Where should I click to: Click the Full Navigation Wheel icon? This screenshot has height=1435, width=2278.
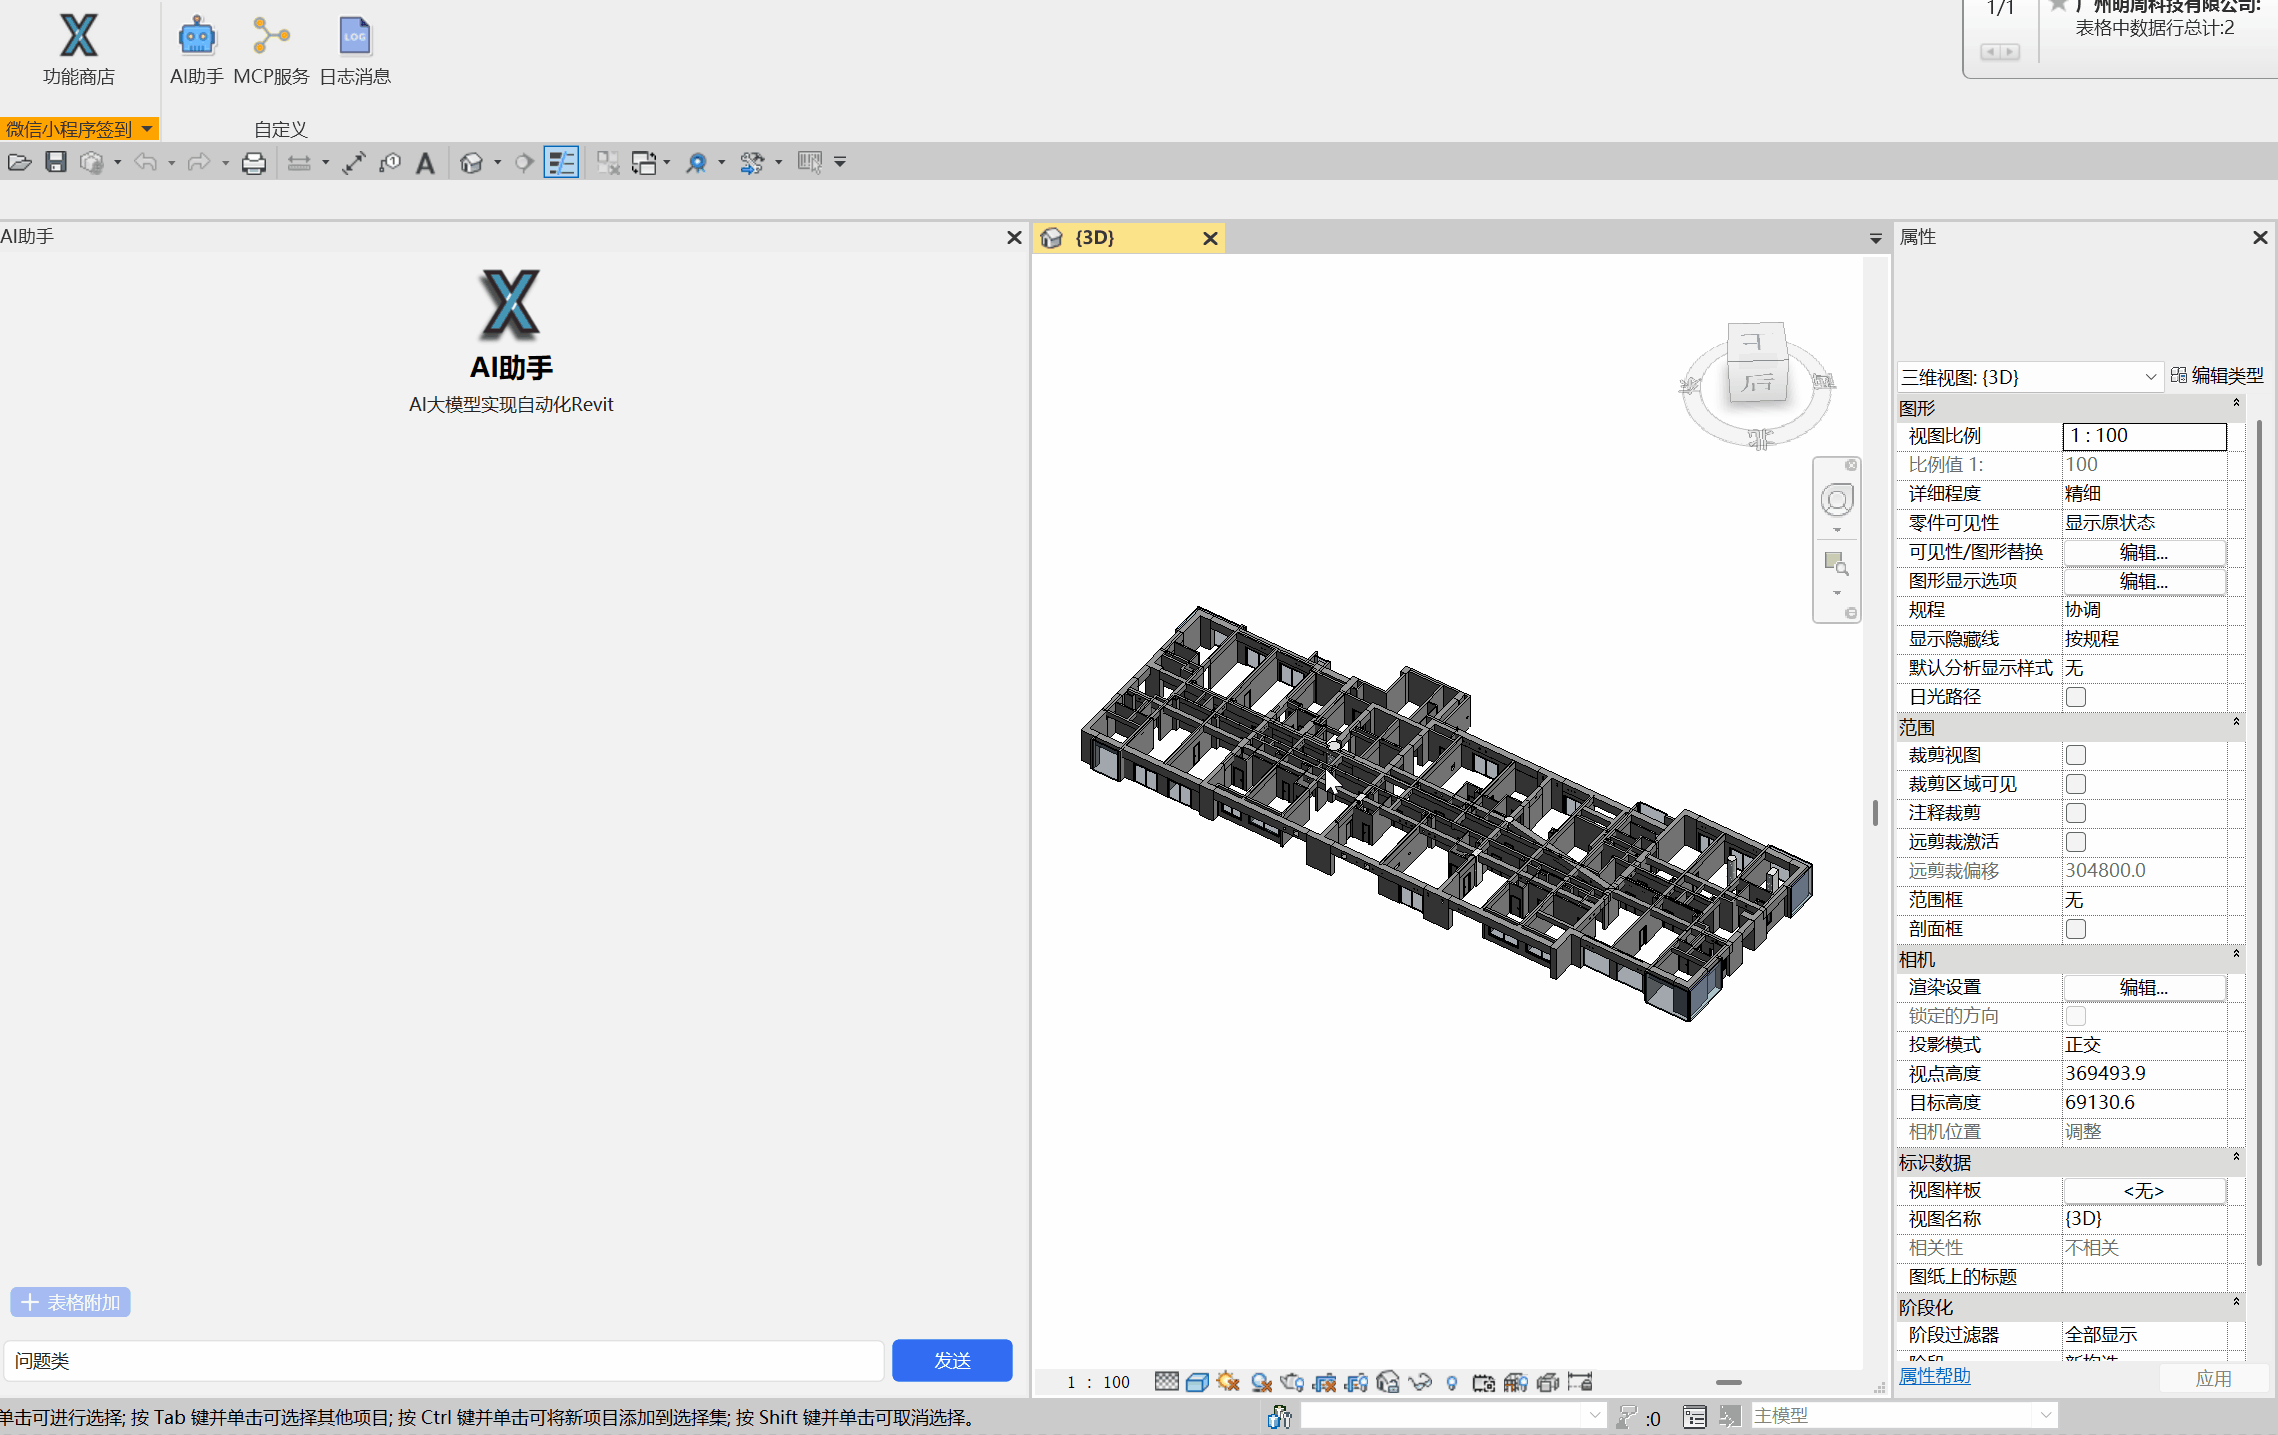(1837, 499)
